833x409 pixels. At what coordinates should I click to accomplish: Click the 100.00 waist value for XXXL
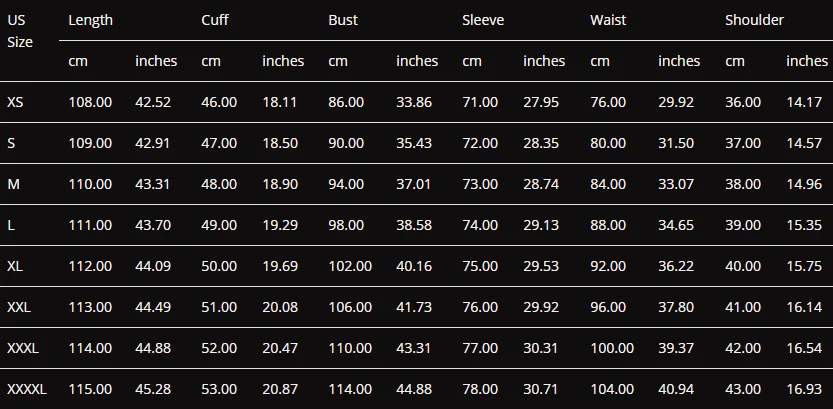pyautogui.click(x=612, y=348)
